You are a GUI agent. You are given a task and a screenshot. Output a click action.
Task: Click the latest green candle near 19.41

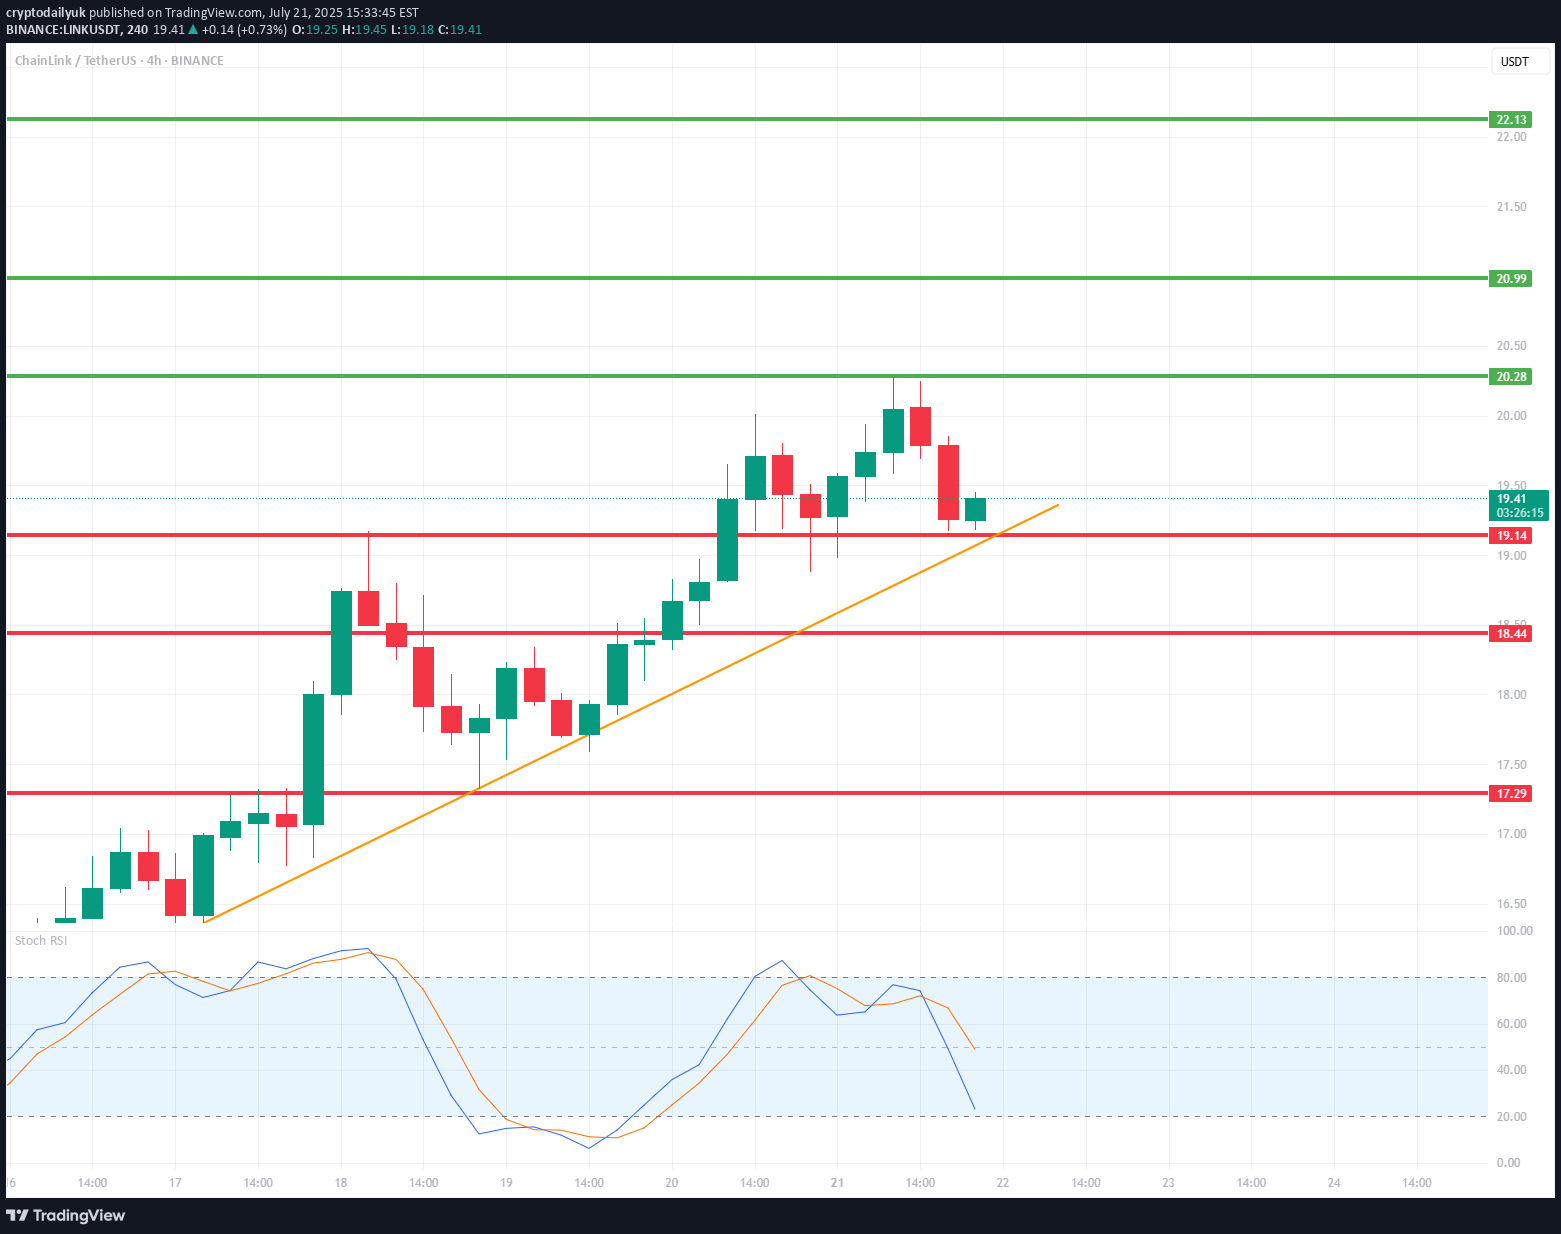pos(975,510)
